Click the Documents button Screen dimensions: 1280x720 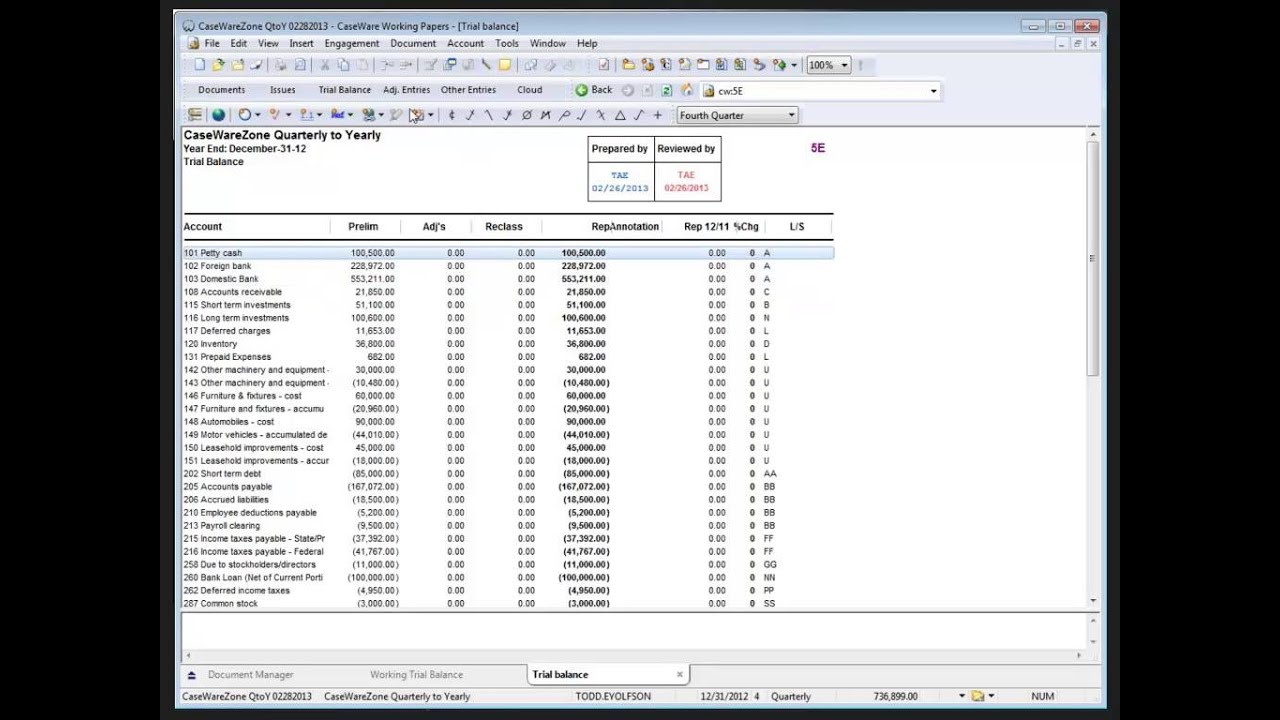(x=221, y=90)
